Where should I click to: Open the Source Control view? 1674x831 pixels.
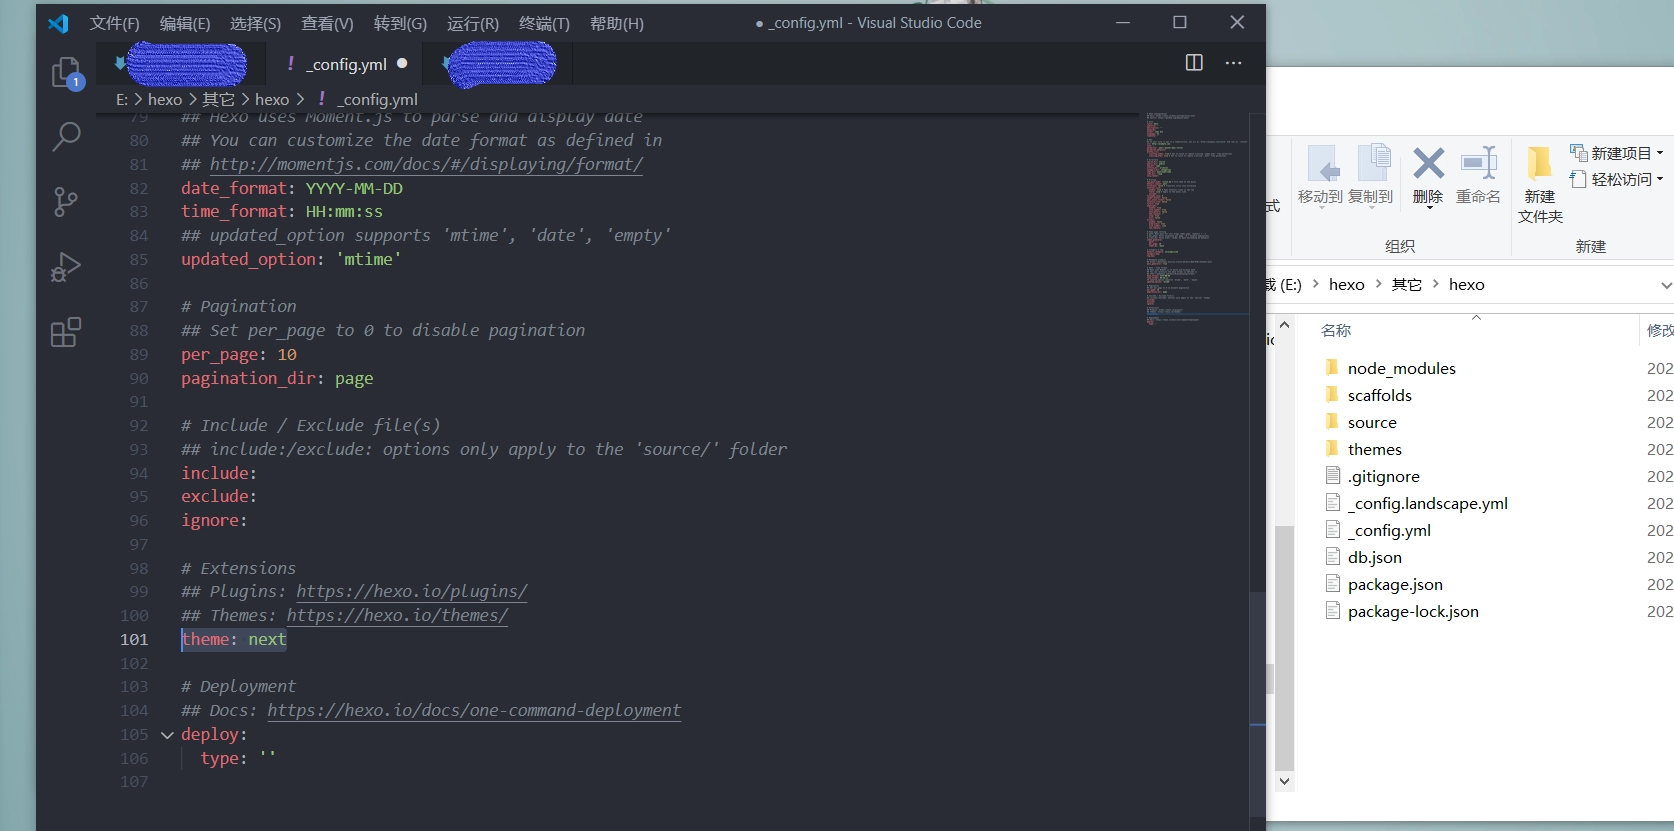click(66, 202)
